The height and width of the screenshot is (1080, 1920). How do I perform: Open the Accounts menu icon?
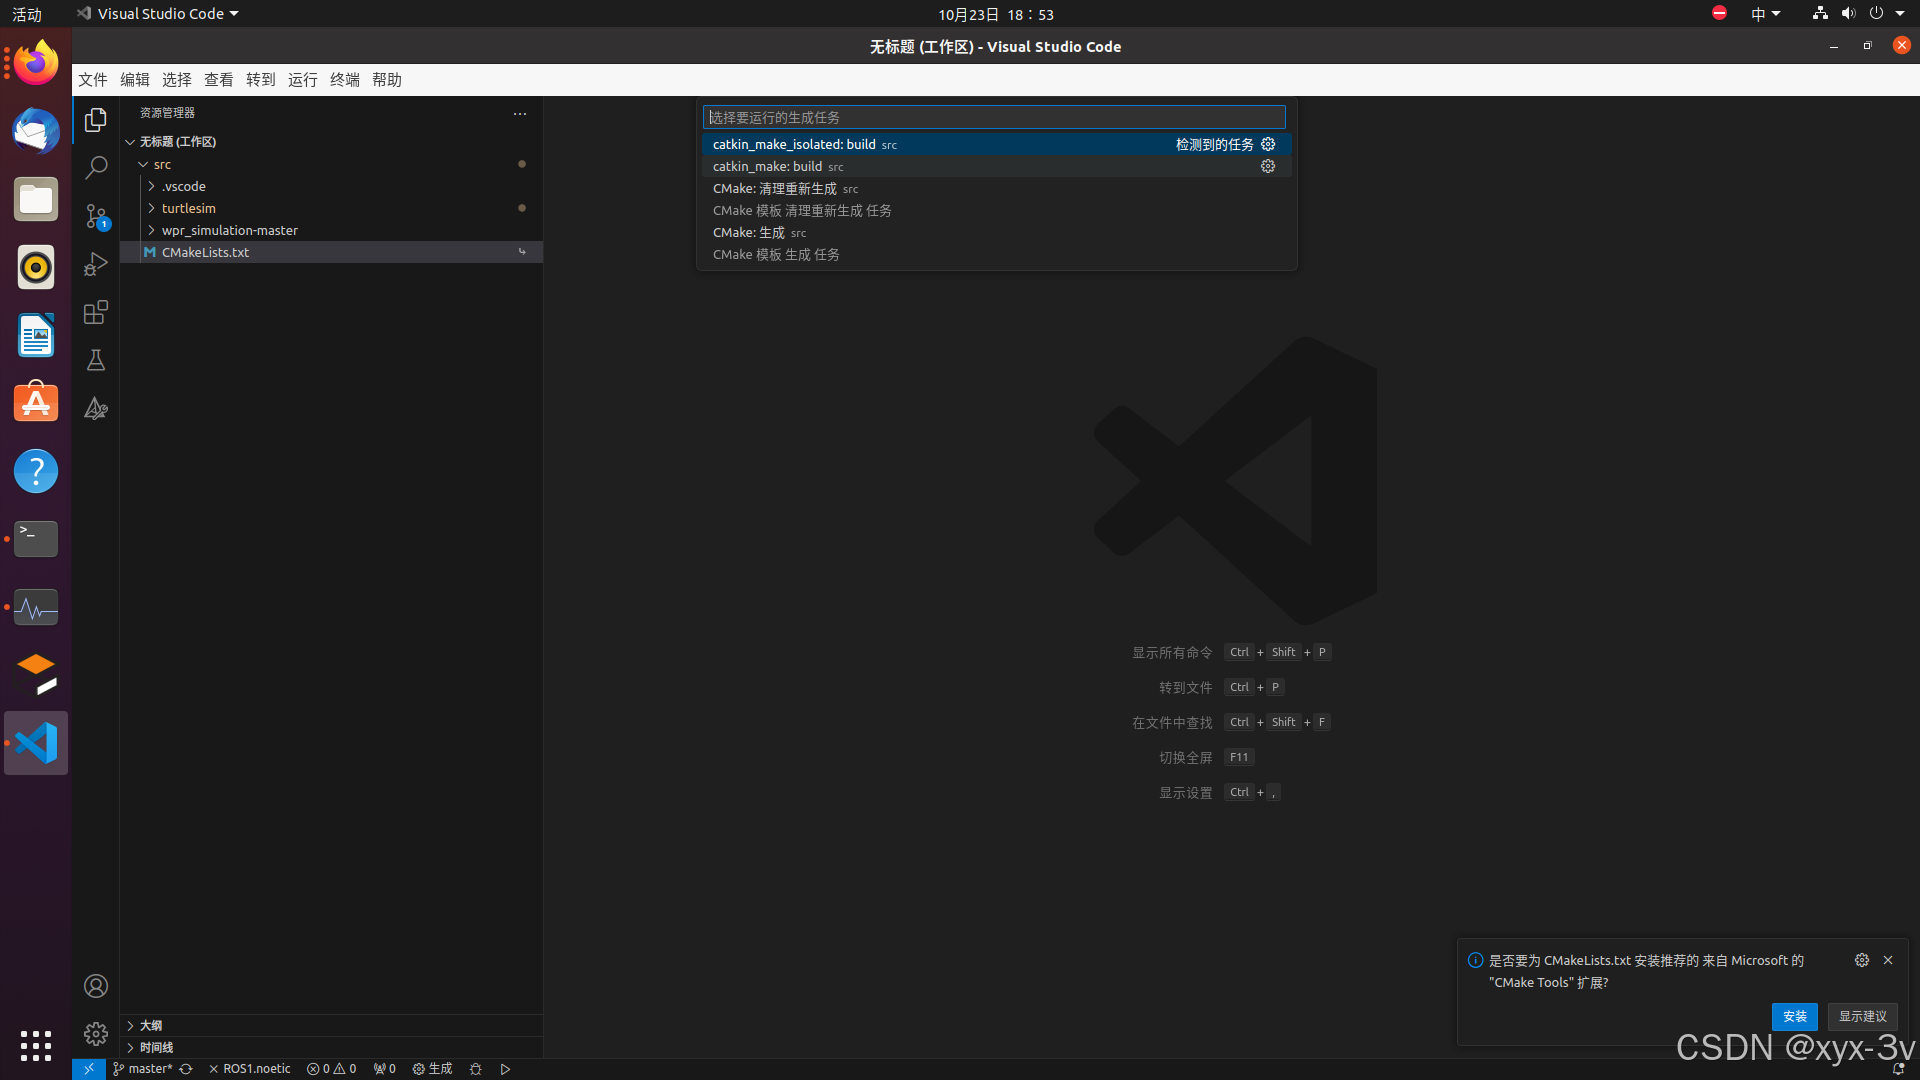pos(96,986)
